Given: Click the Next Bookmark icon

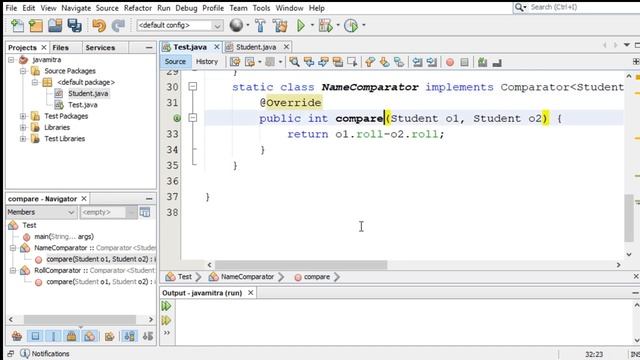Looking at the screenshot, I should (384, 62).
